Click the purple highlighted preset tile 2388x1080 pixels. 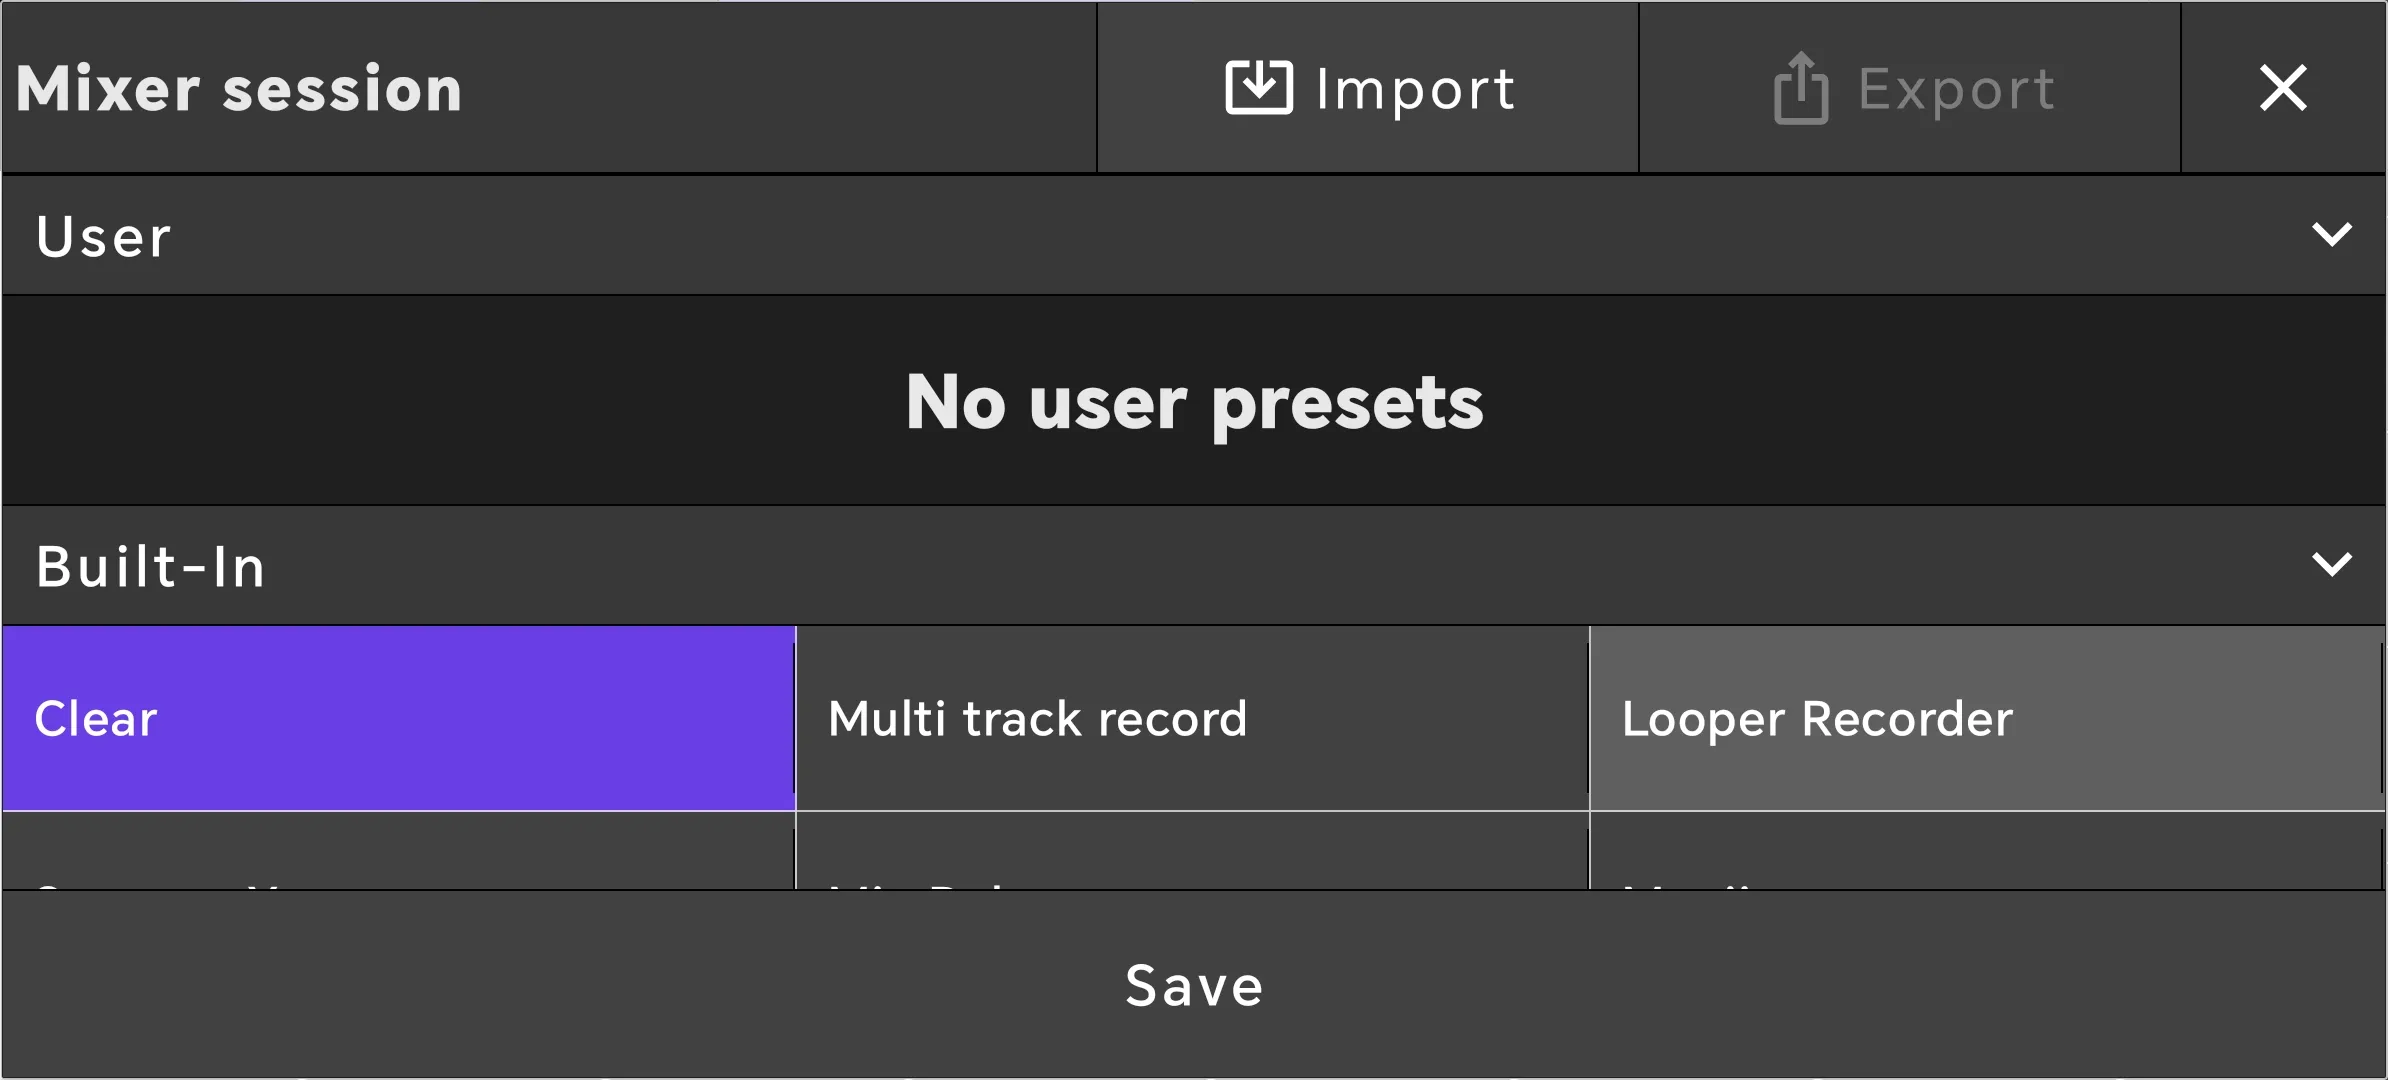(398, 718)
